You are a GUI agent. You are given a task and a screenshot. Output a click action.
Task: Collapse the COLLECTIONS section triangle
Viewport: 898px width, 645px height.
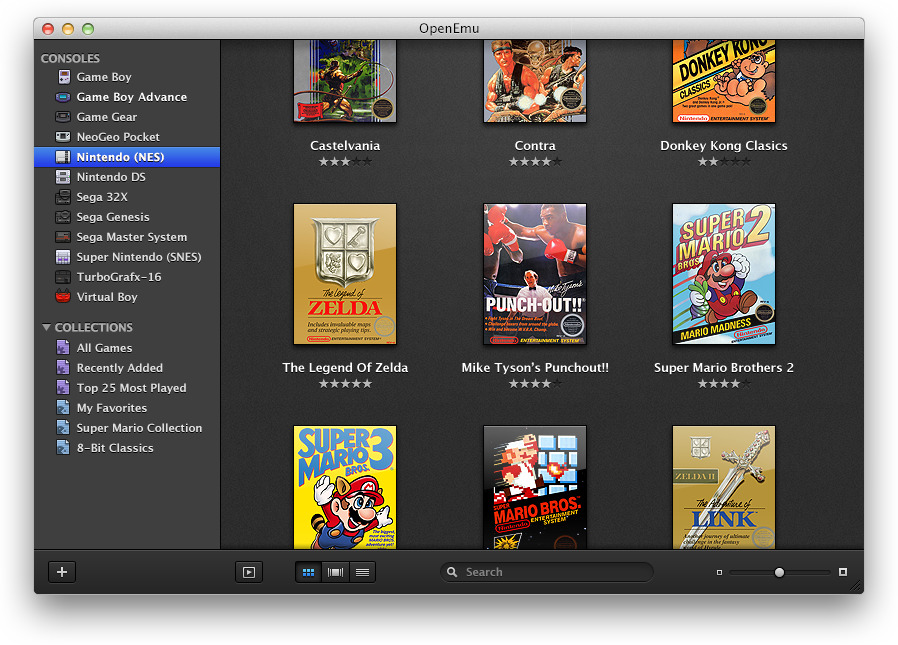(x=46, y=327)
